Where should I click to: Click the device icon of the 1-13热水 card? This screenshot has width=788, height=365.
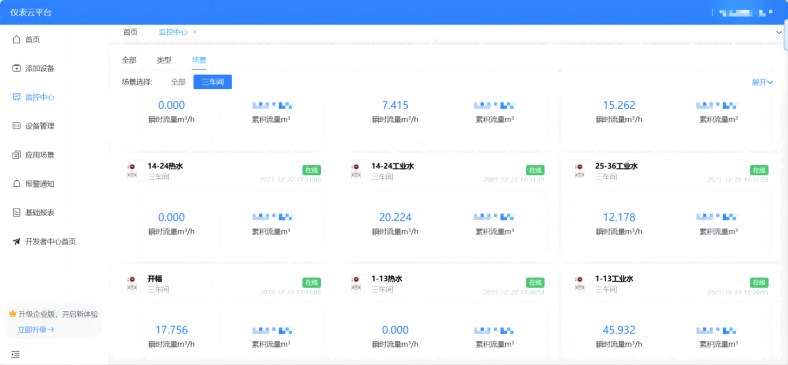click(x=356, y=283)
